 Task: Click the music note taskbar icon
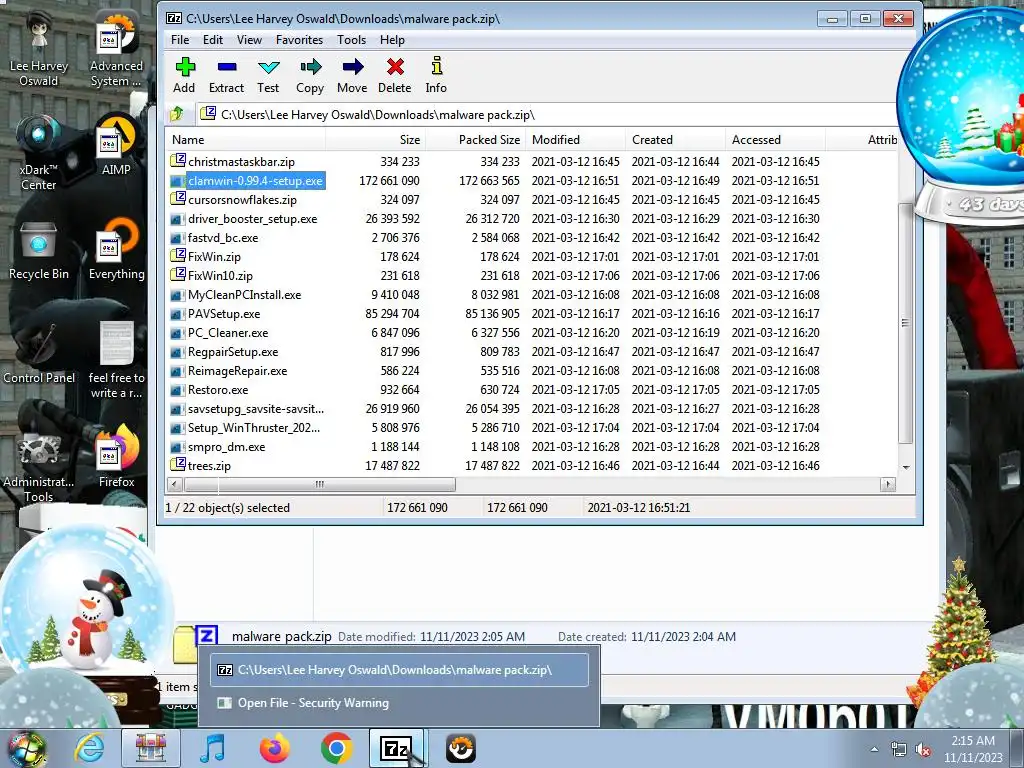click(x=213, y=748)
